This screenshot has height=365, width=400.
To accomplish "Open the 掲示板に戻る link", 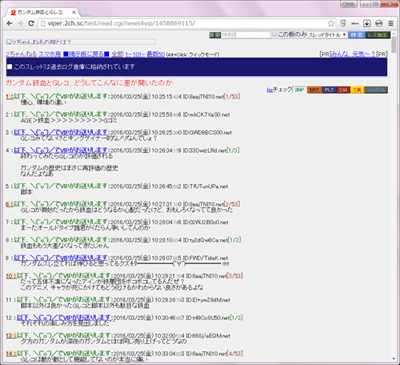I will (86, 54).
